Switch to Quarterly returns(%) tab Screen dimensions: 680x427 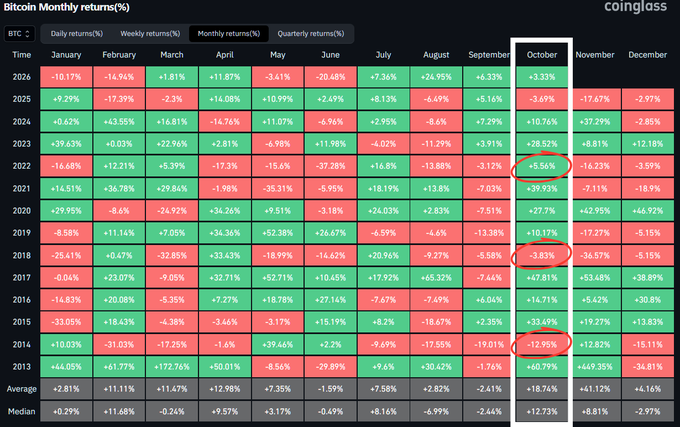(311, 34)
